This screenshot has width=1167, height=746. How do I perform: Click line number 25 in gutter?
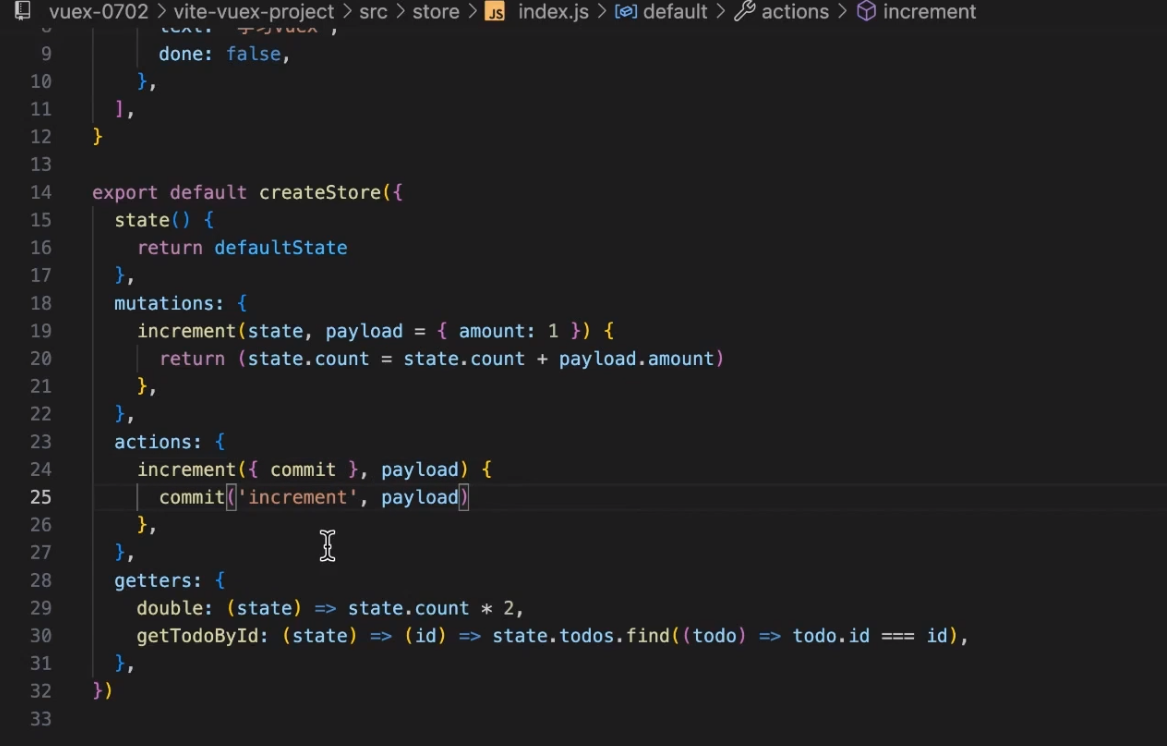pyautogui.click(x=41, y=497)
